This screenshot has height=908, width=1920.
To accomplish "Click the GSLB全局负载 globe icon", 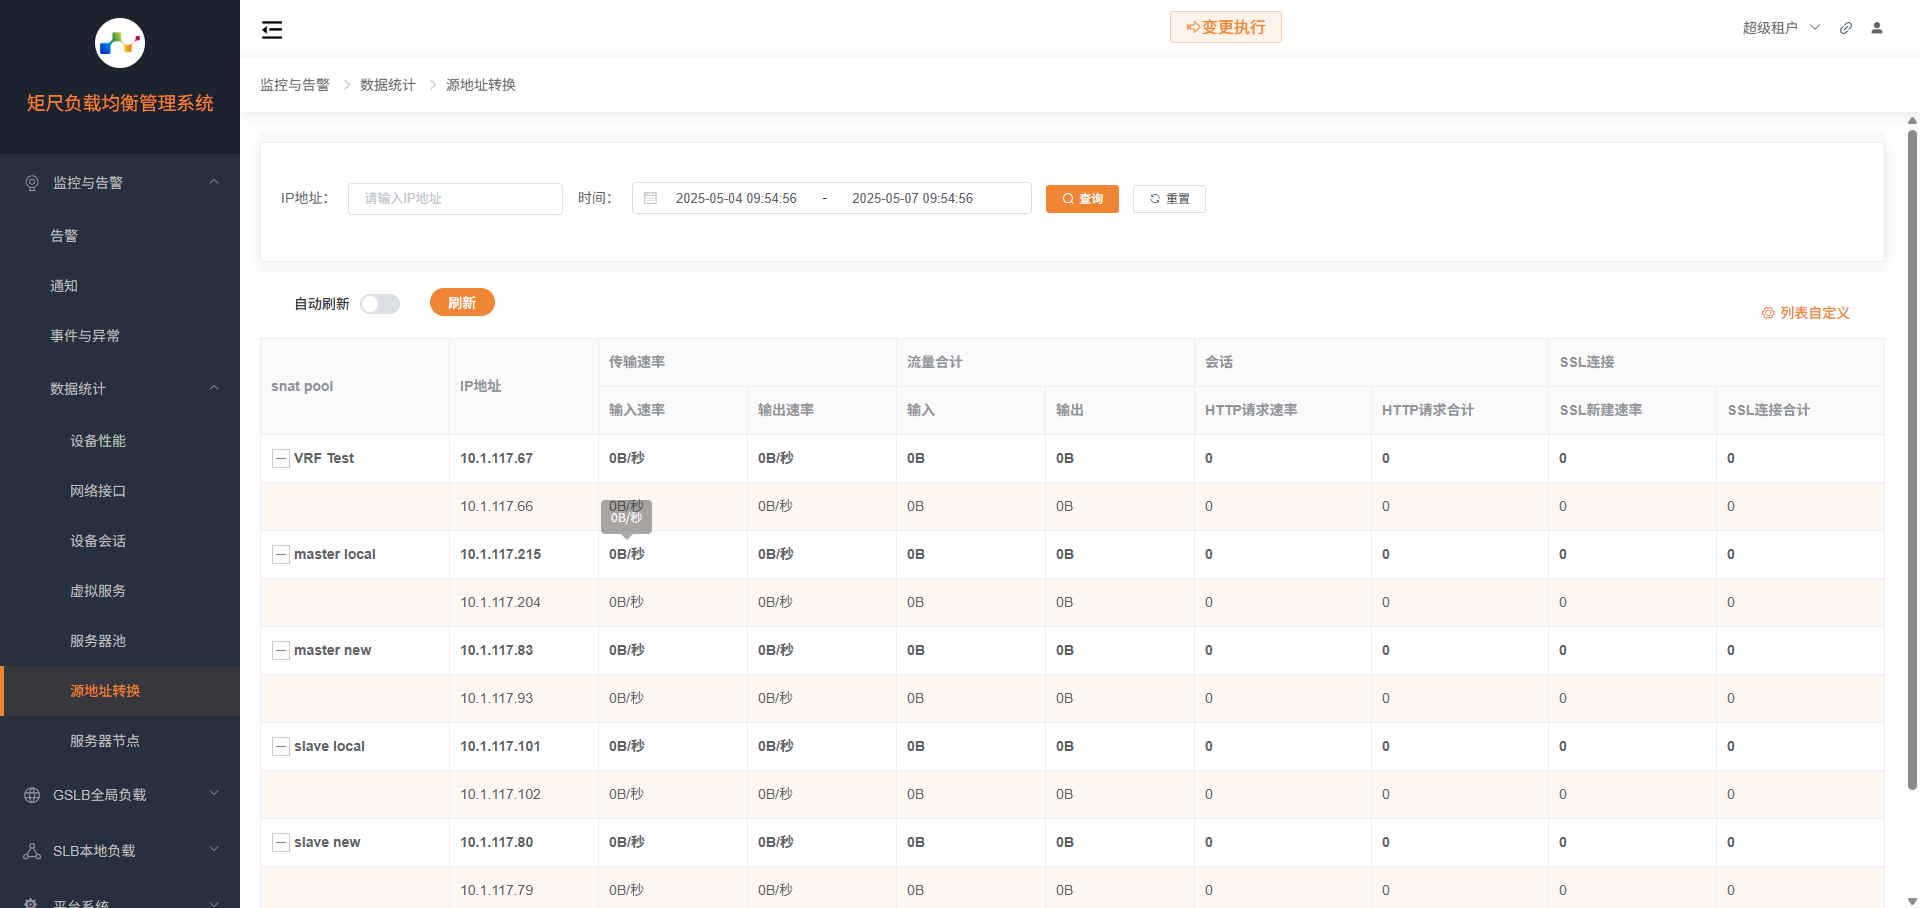I will click(32, 795).
